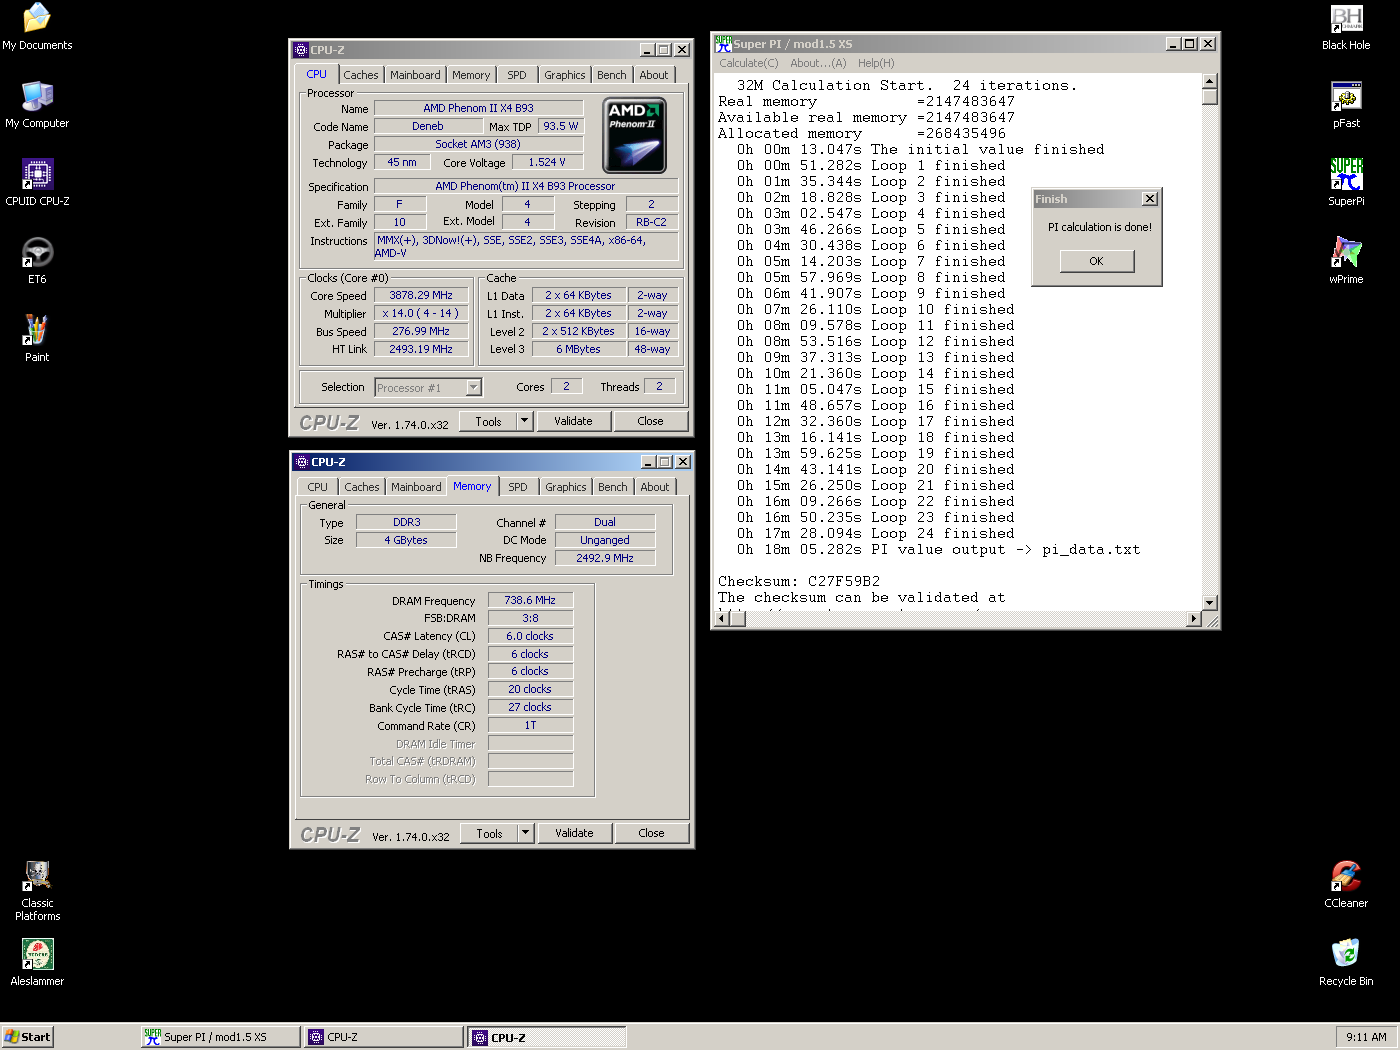Click Super PI horizontal scrollbar left arrow
The width and height of the screenshot is (1400, 1050).
(x=721, y=619)
